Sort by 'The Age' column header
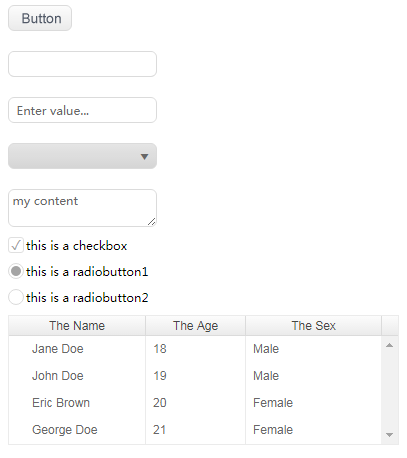Screen dimensions: 407x458 click(x=196, y=326)
